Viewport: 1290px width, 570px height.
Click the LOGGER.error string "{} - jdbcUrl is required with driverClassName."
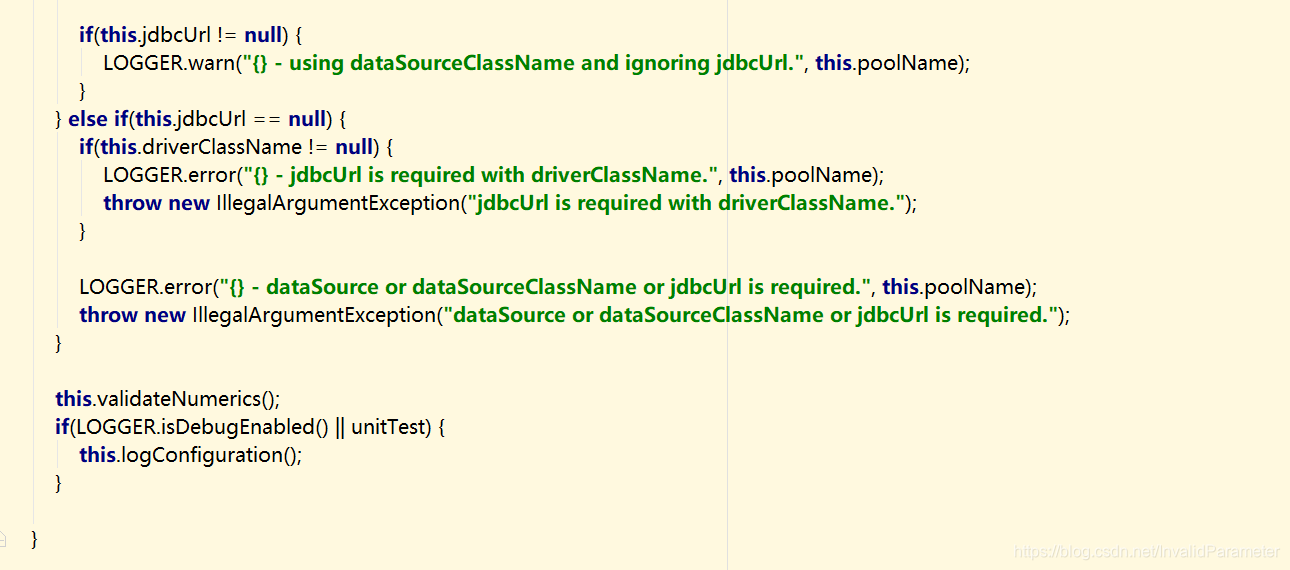(480, 175)
